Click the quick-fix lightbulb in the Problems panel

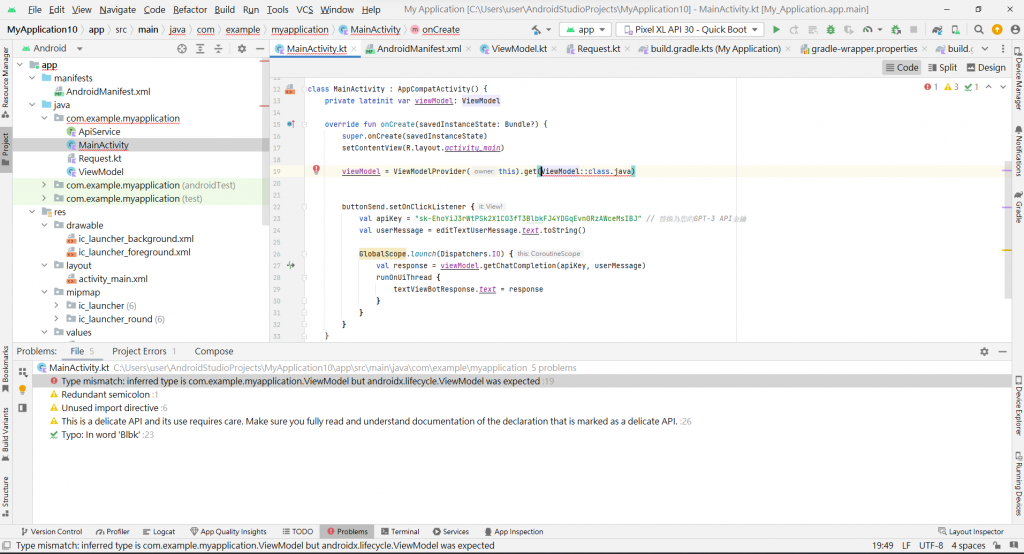(22, 389)
